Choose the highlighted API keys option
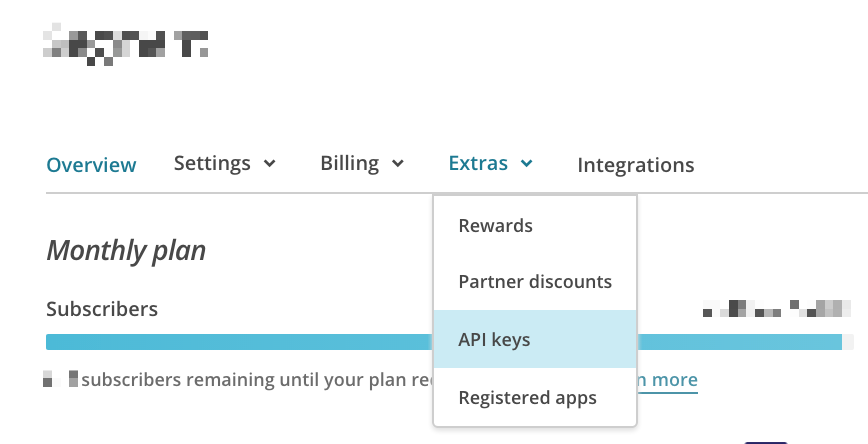 (494, 340)
